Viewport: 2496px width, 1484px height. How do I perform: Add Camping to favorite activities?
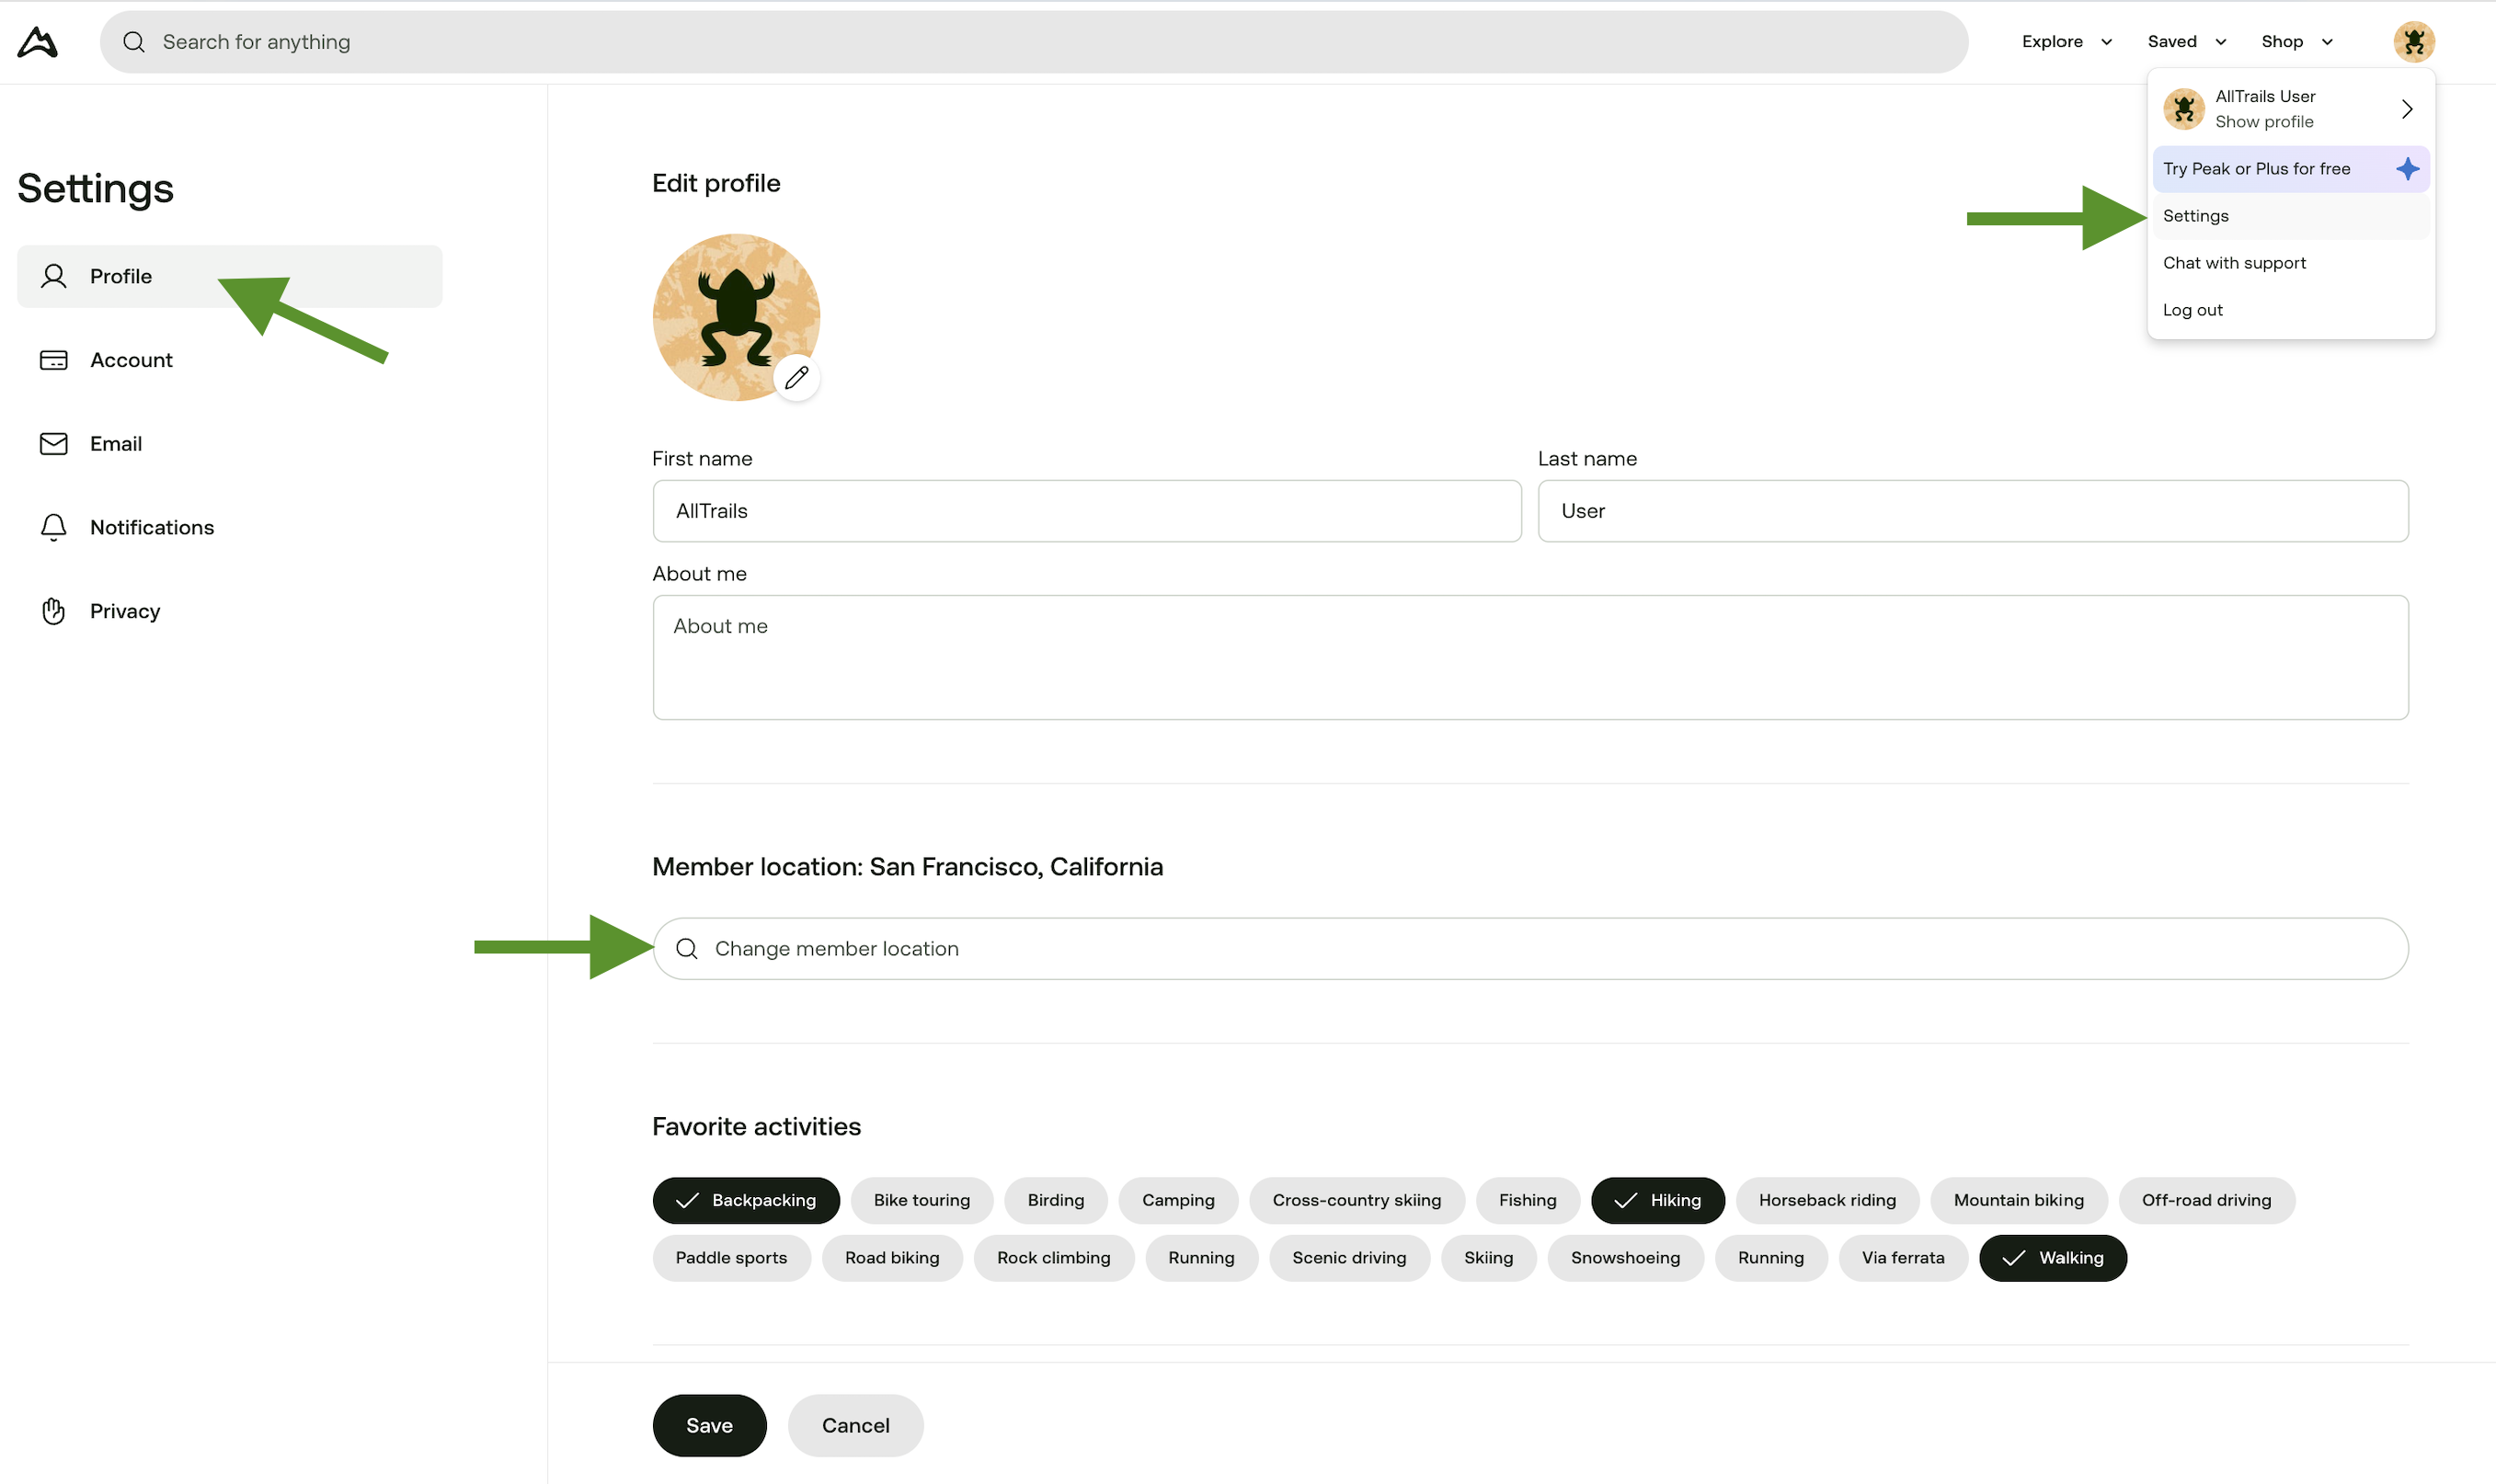pos(1178,1200)
